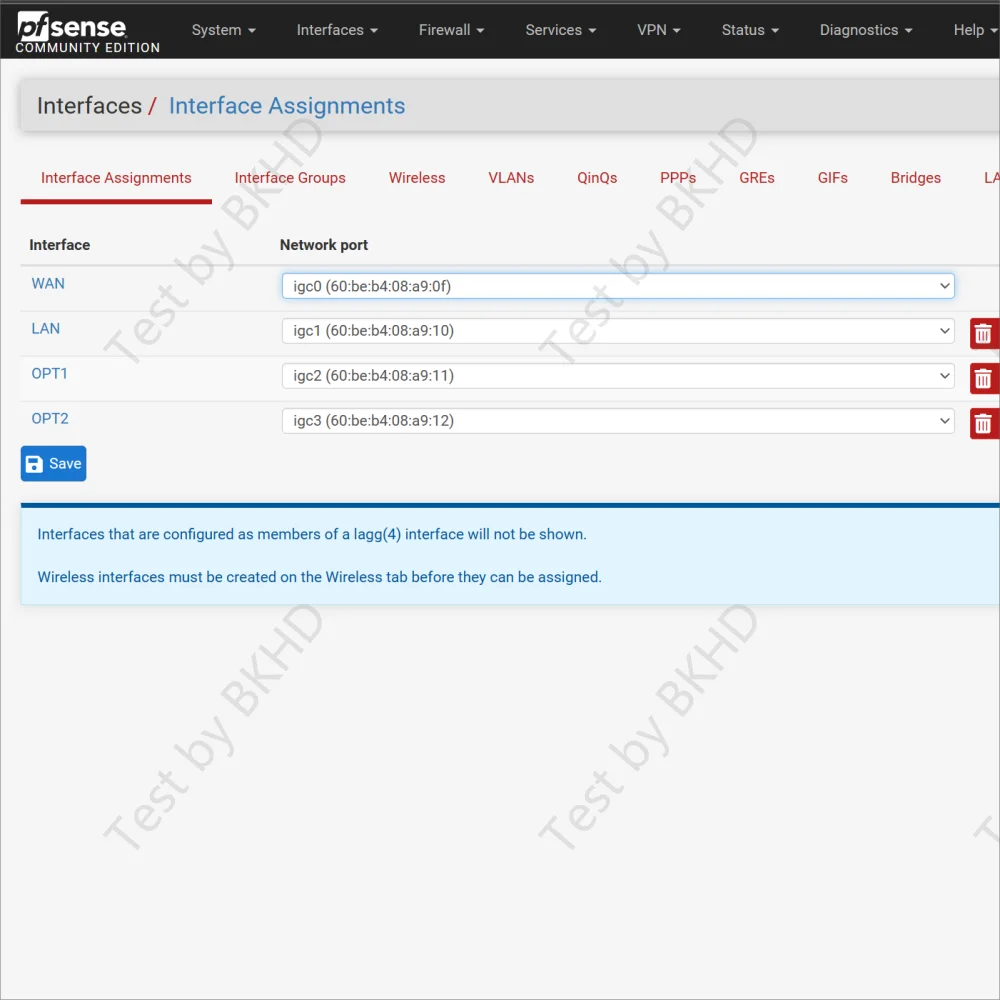Open the LAN network port dropdown
Image resolution: width=1000 pixels, height=1000 pixels.
point(617,331)
